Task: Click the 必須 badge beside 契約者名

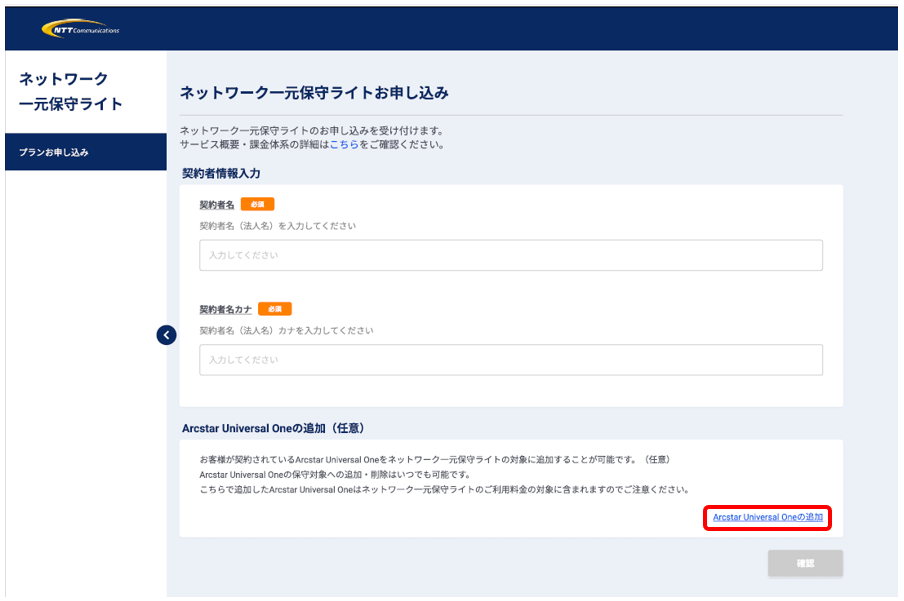Action: coord(258,204)
